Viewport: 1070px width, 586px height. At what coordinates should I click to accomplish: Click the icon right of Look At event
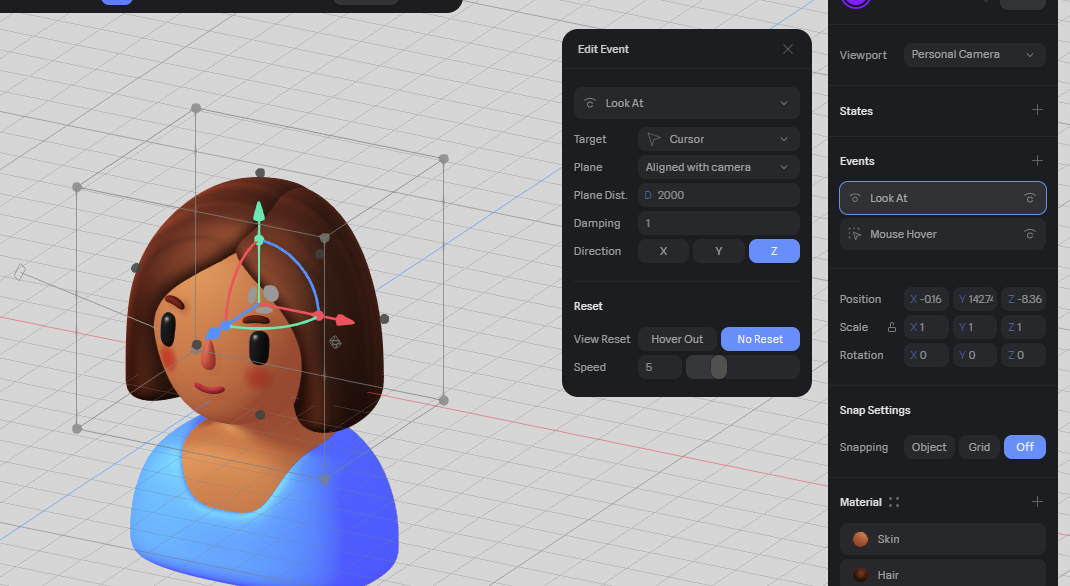tap(1030, 198)
